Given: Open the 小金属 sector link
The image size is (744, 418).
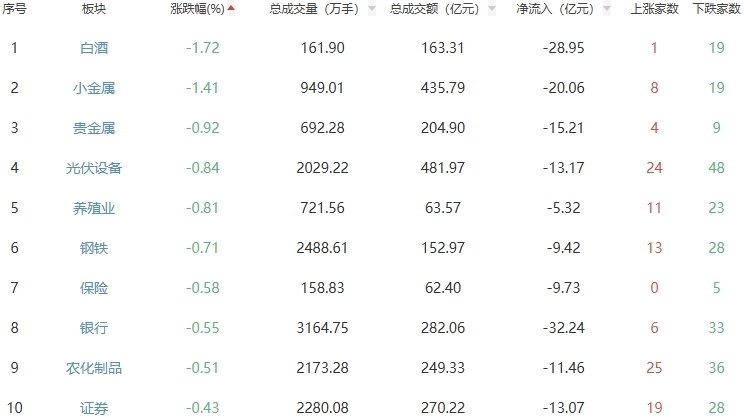Looking at the screenshot, I should (x=95, y=88).
